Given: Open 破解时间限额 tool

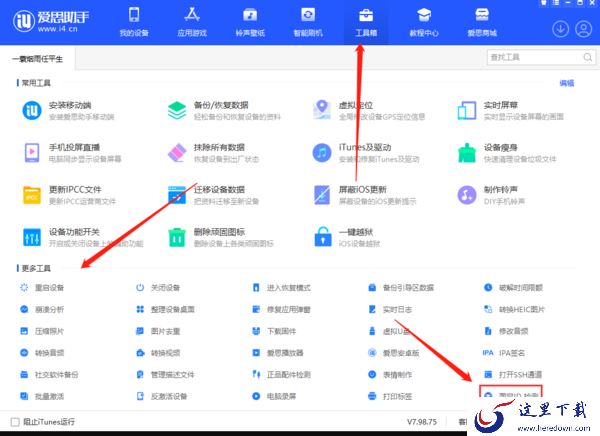Looking at the screenshot, I should coord(513,287).
